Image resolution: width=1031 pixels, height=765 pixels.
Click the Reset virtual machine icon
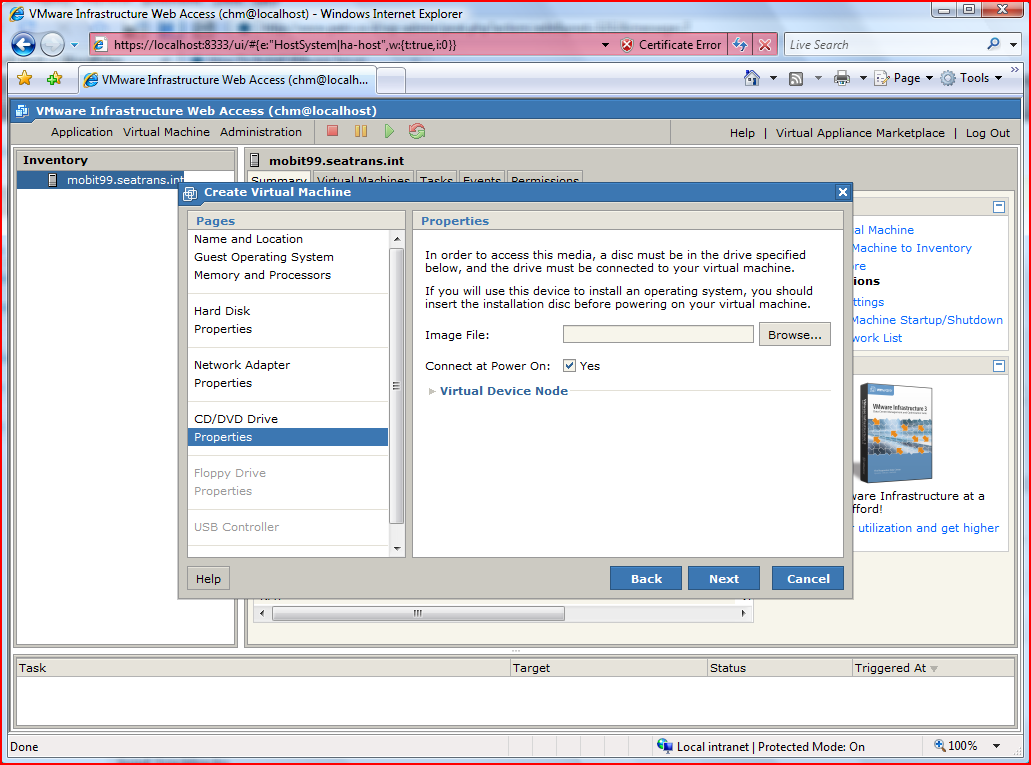[417, 131]
